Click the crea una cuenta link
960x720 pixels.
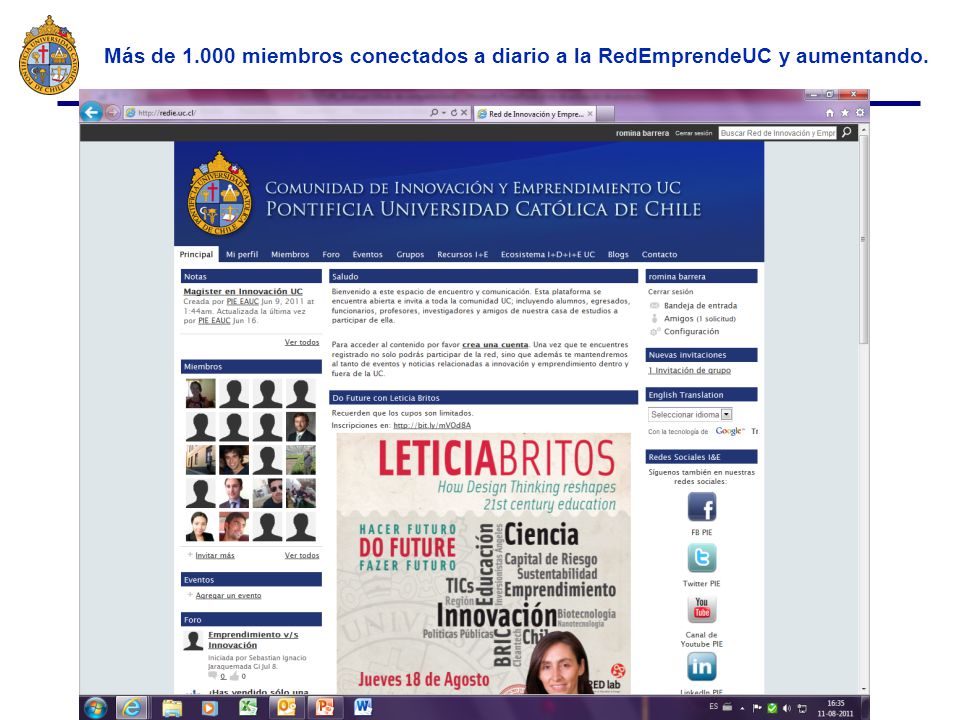coord(495,345)
